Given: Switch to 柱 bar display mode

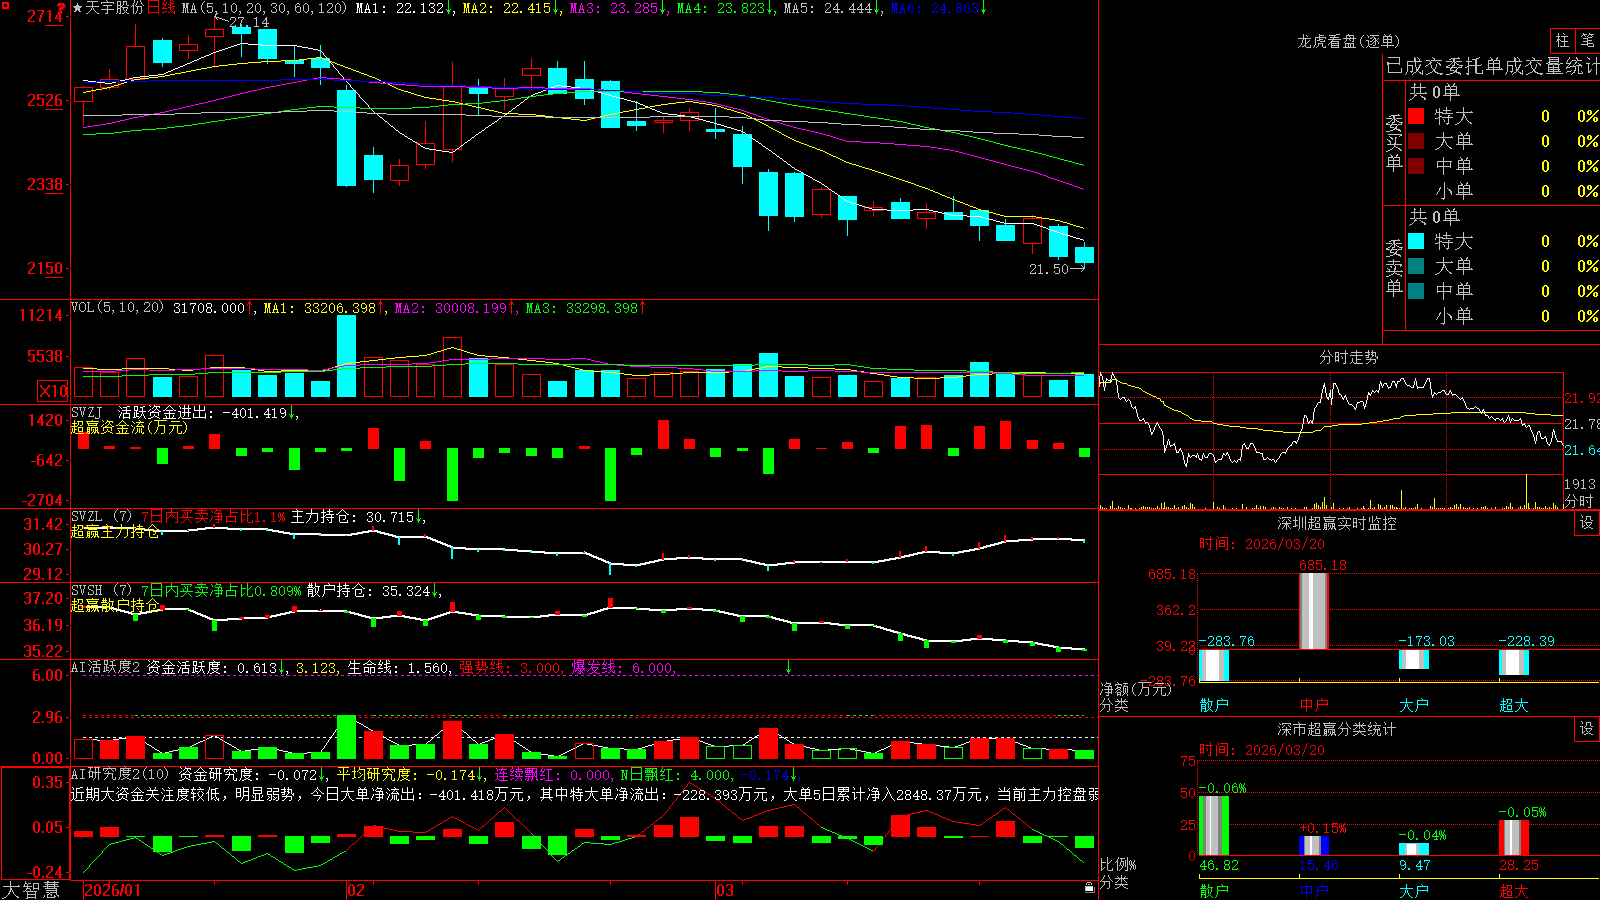Looking at the screenshot, I should 1562,40.
